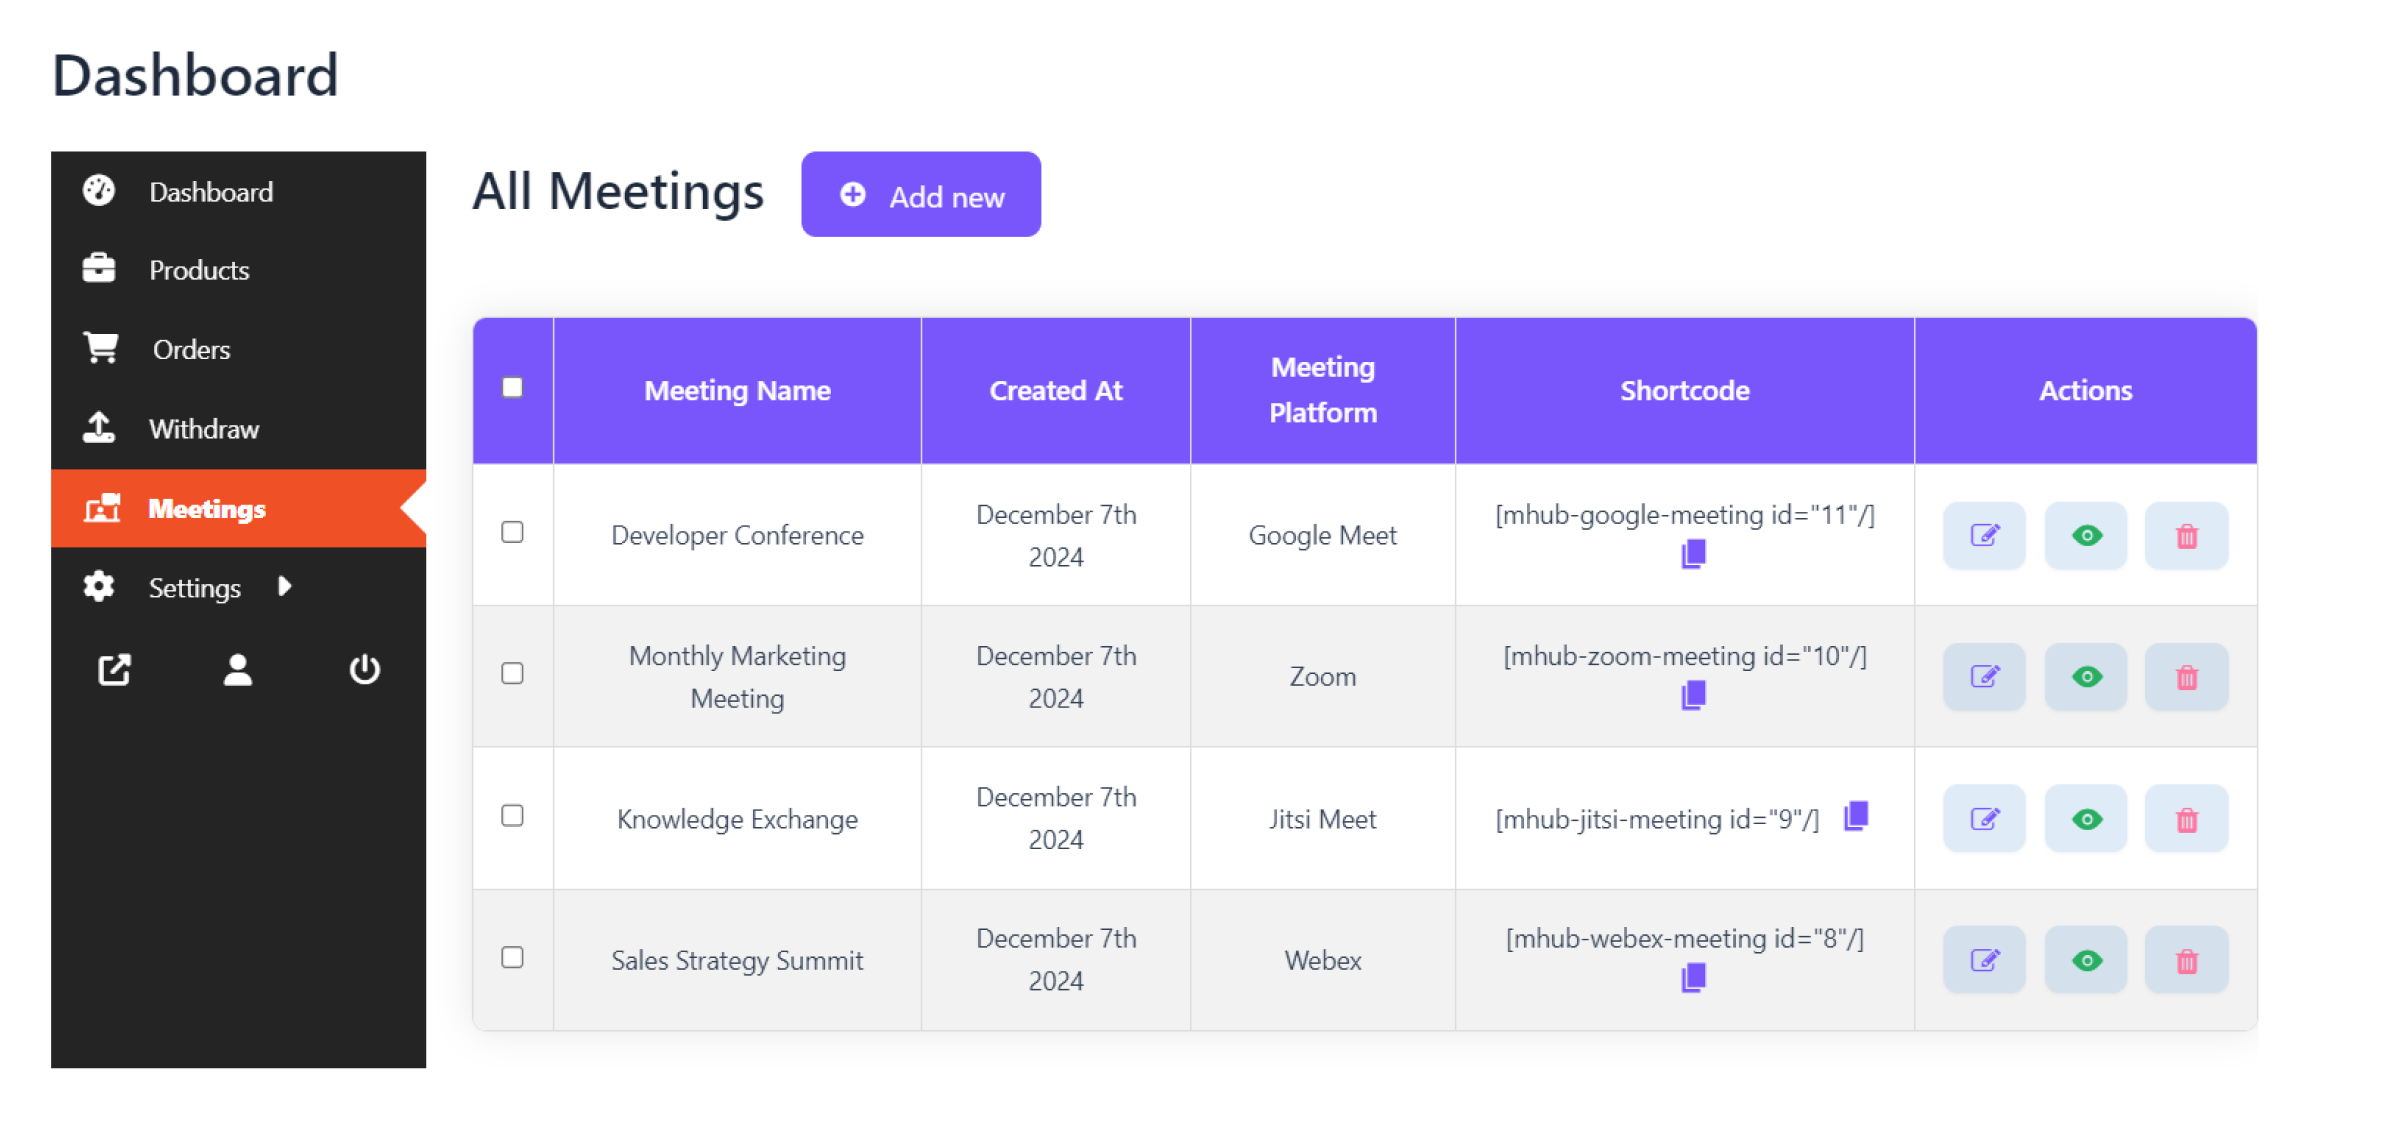2408x1136 pixels.
Task: Check the Sales Strategy Summit row checkbox
Action: click(x=512, y=957)
